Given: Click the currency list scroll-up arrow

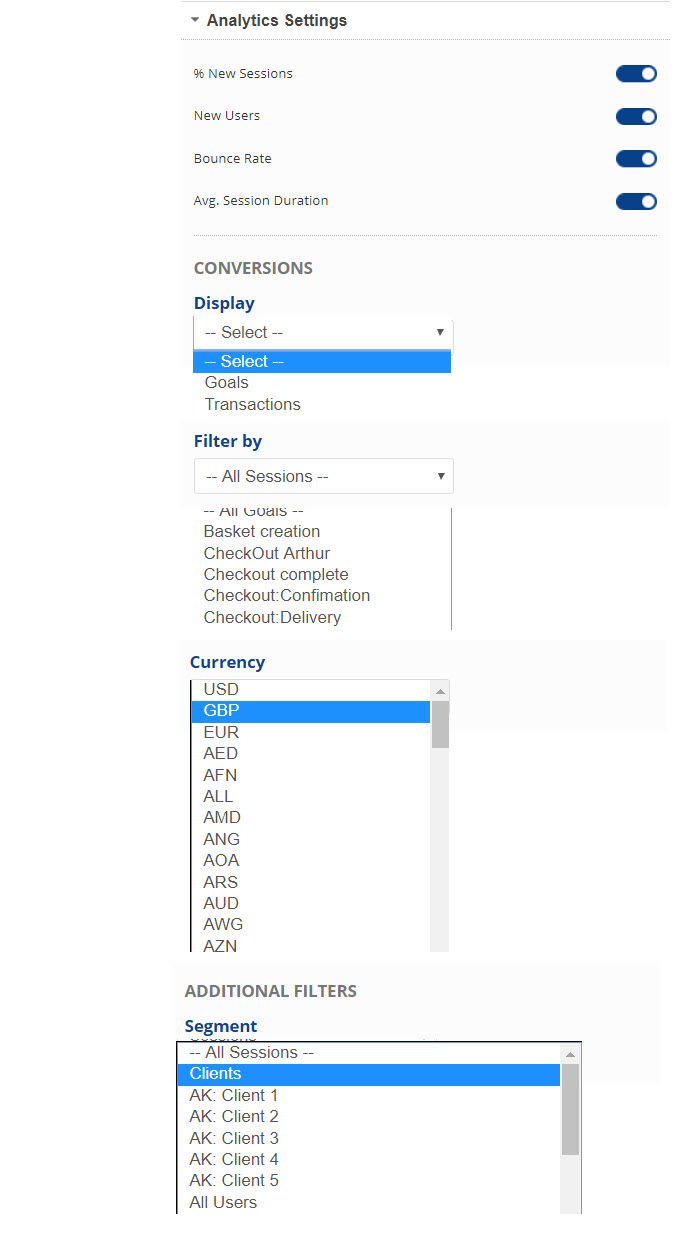Looking at the screenshot, I should 440,691.
